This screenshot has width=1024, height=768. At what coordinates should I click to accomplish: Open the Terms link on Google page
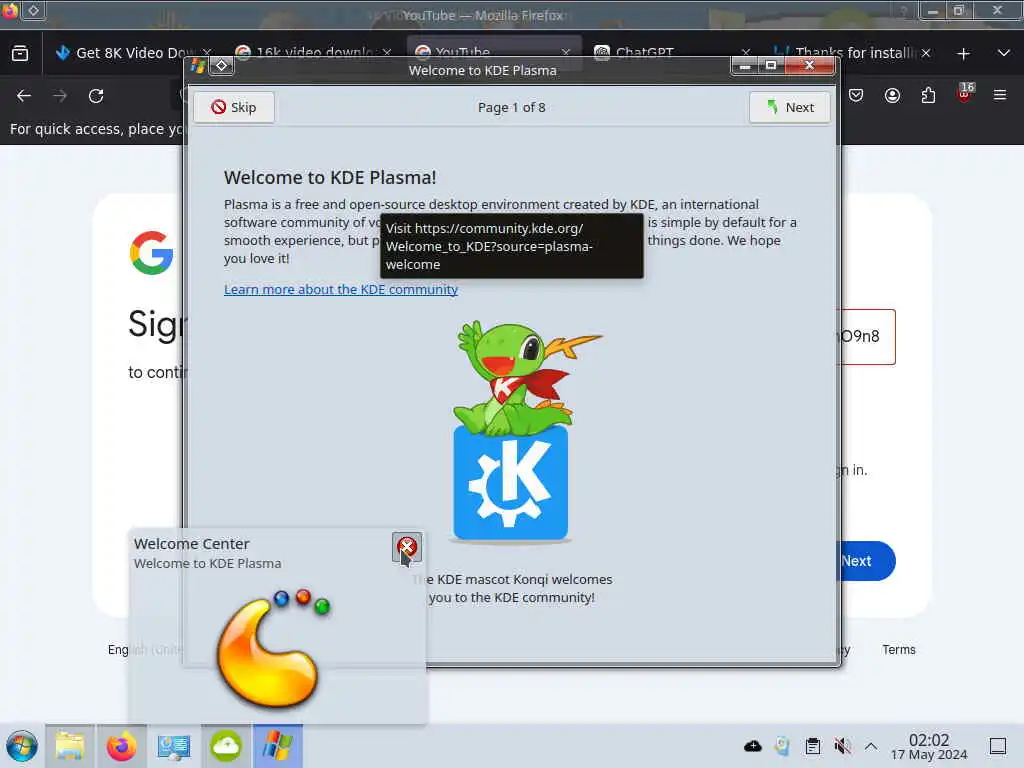coord(899,650)
